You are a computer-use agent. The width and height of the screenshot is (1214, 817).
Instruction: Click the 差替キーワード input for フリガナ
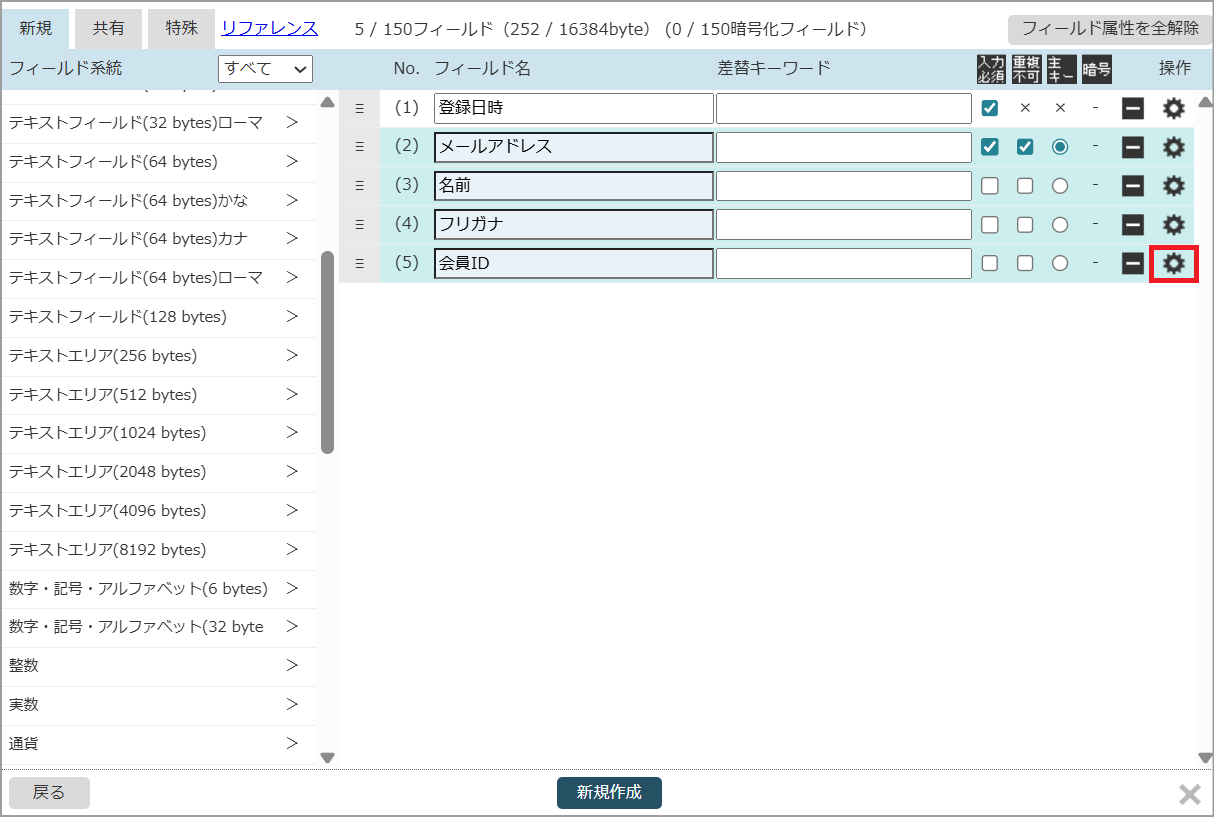(843, 225)
